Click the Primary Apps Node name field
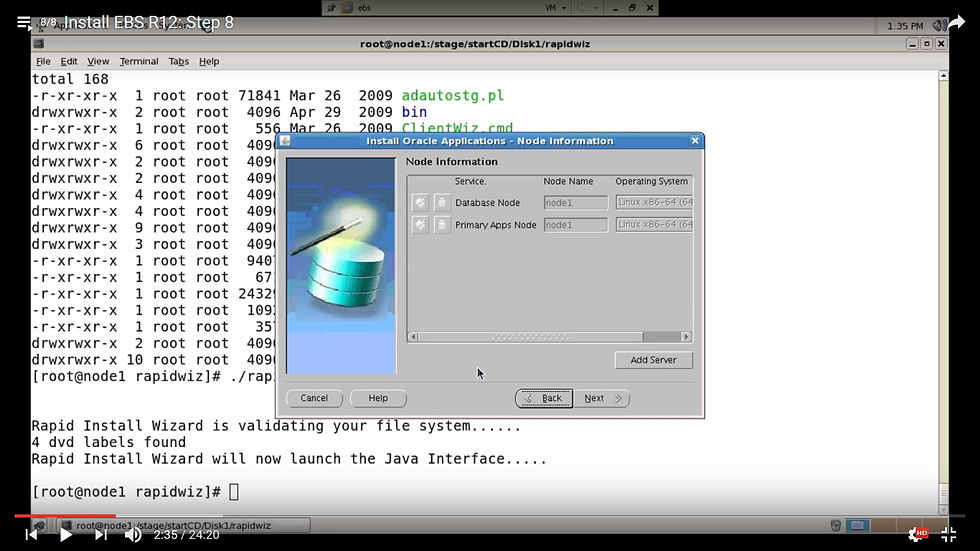980x551 pixels. click(576, 224)
